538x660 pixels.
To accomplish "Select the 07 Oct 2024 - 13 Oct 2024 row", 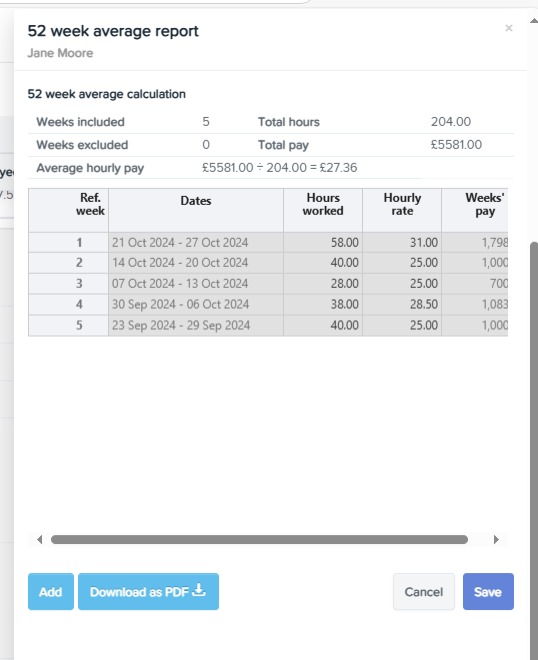I will (x=268, y=284).
